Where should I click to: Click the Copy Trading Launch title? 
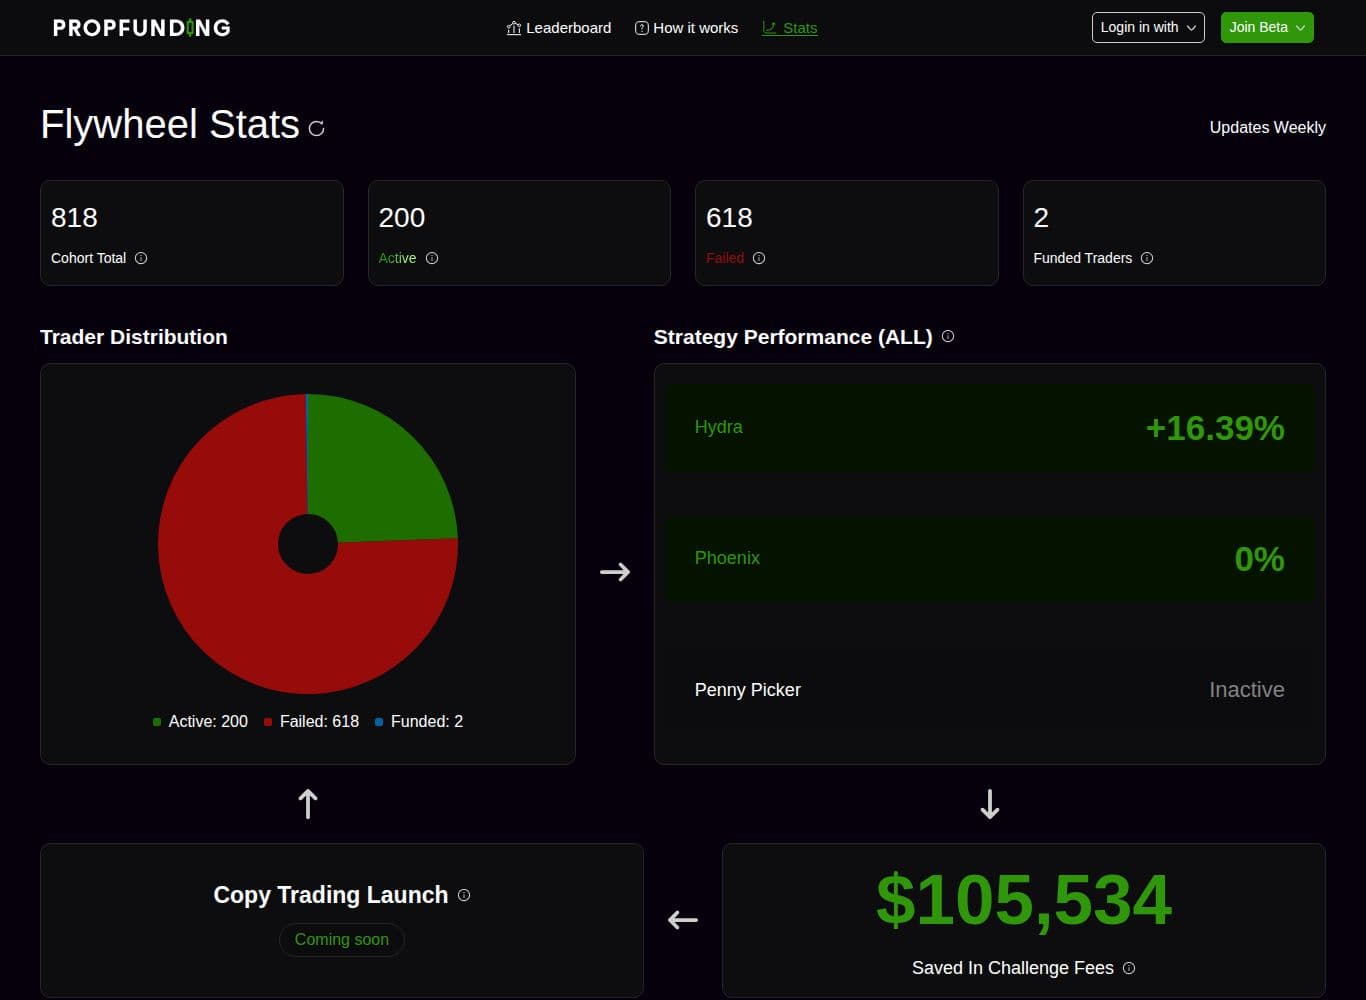[x=331, y=895]
